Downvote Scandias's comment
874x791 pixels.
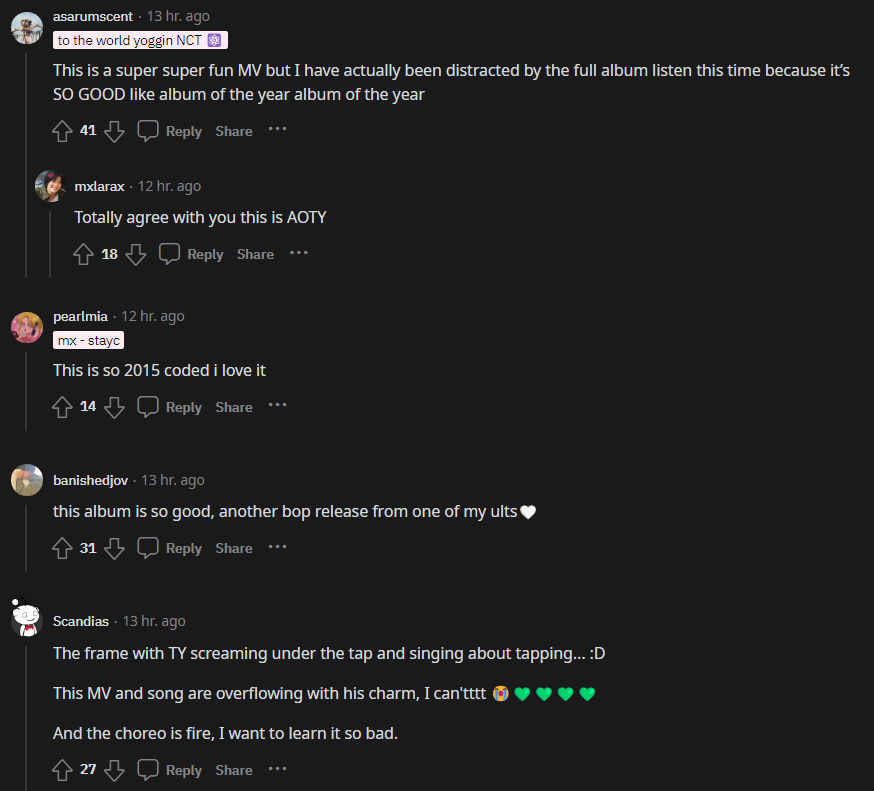pyautogui.click(x=114, y=770)
